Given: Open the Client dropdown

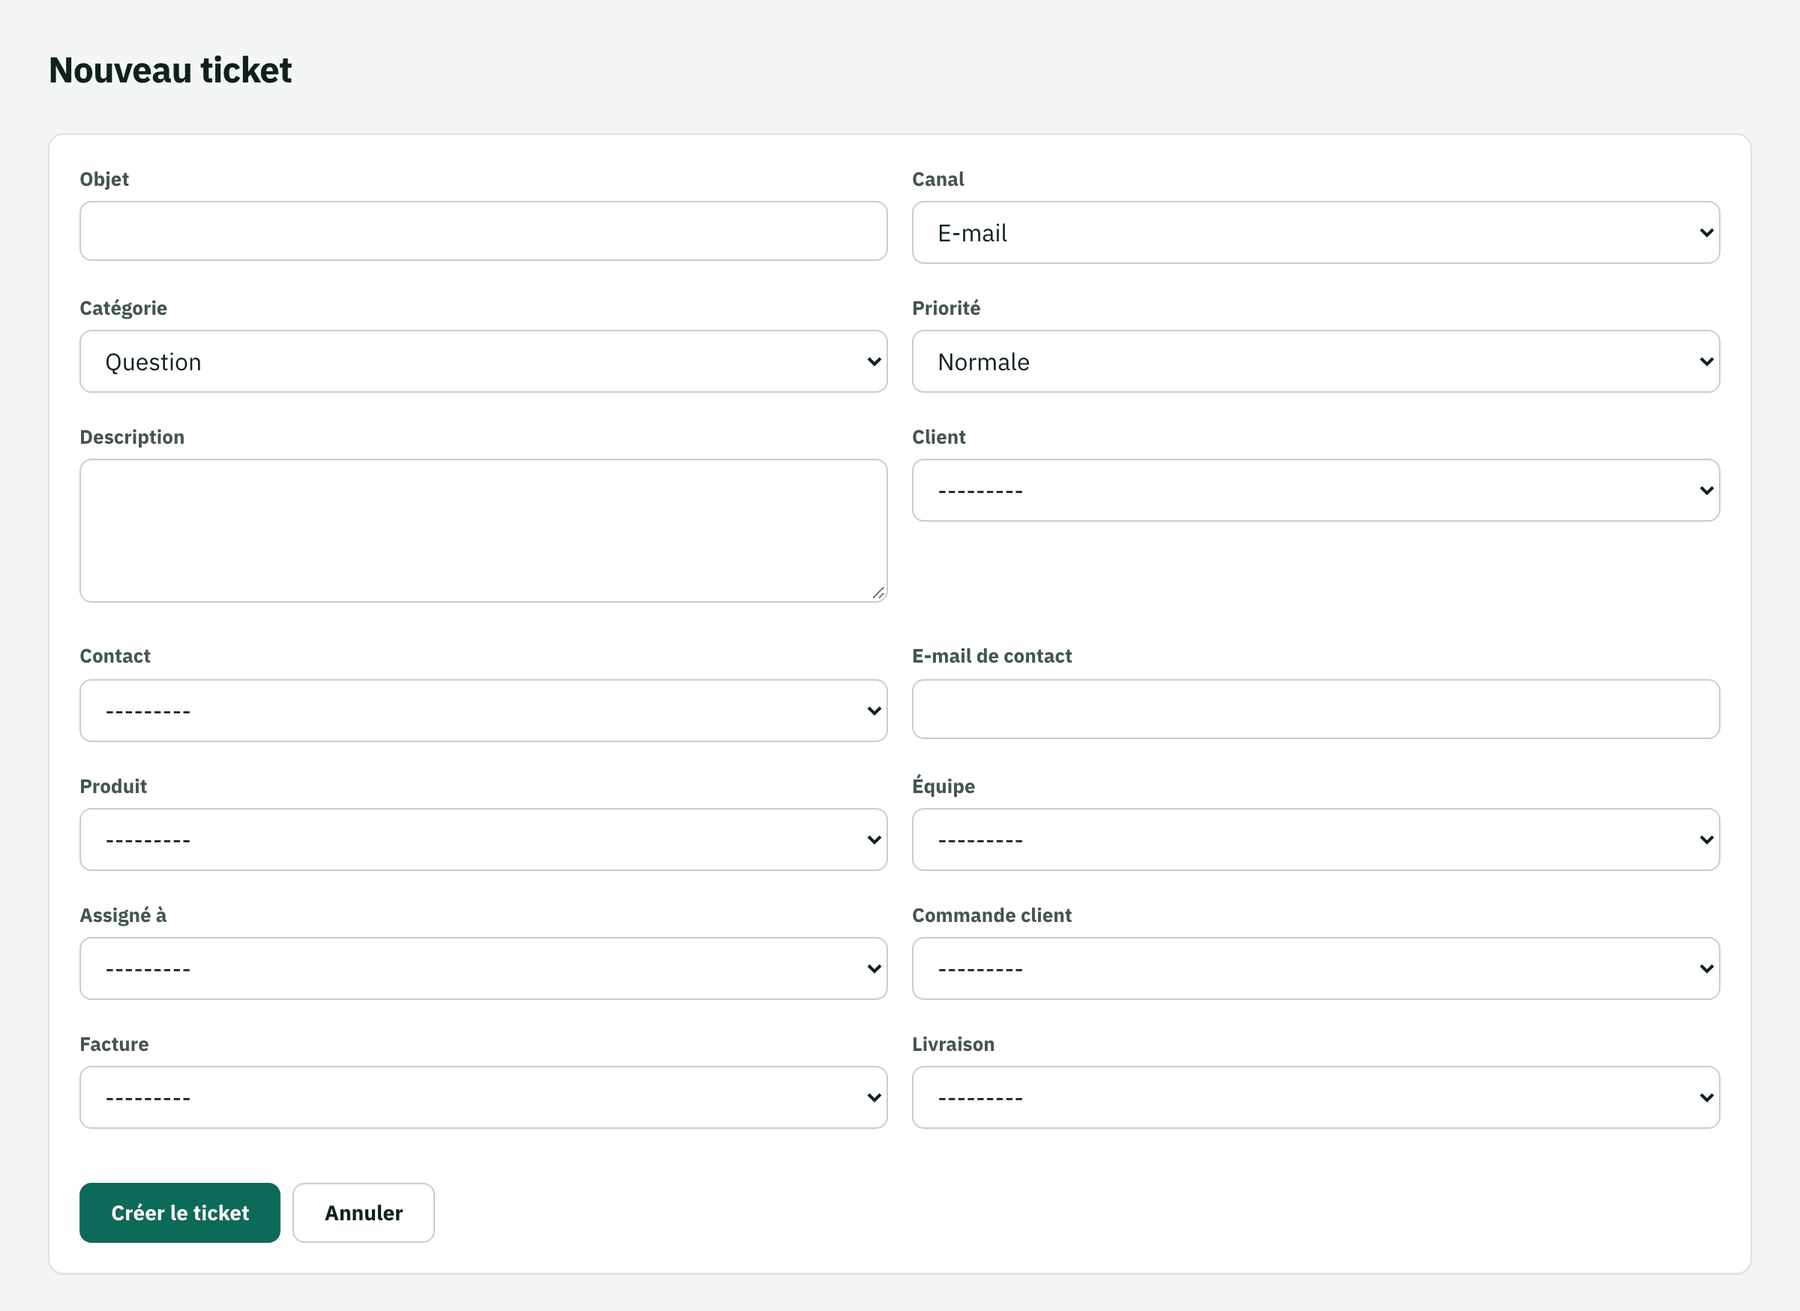Looking at the screenshot, I should click(1315, 491).
